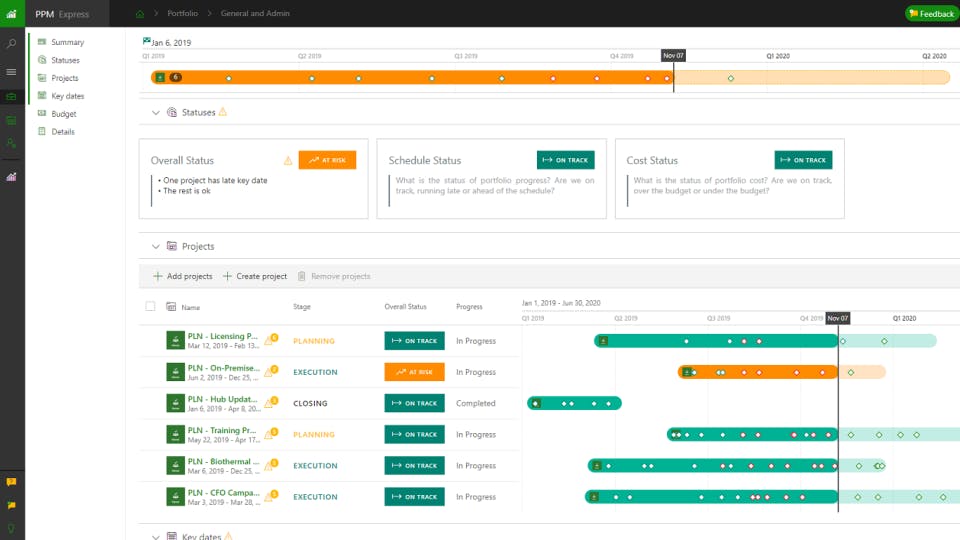Viewport: 960px width, 540px height.
Task: Click the warning badge on the PLN - Hub Update row
Action: (271, 402)
